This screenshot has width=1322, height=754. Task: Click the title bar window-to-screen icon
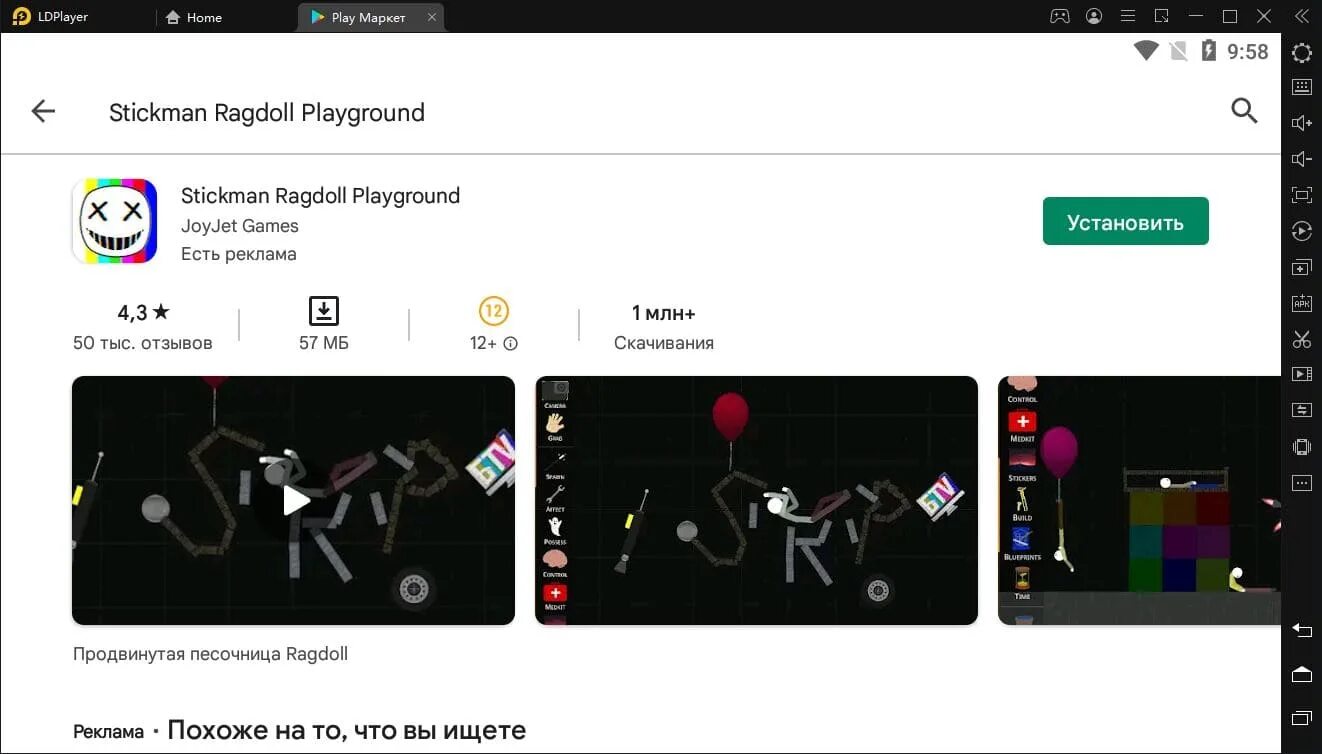point(1161,16)
